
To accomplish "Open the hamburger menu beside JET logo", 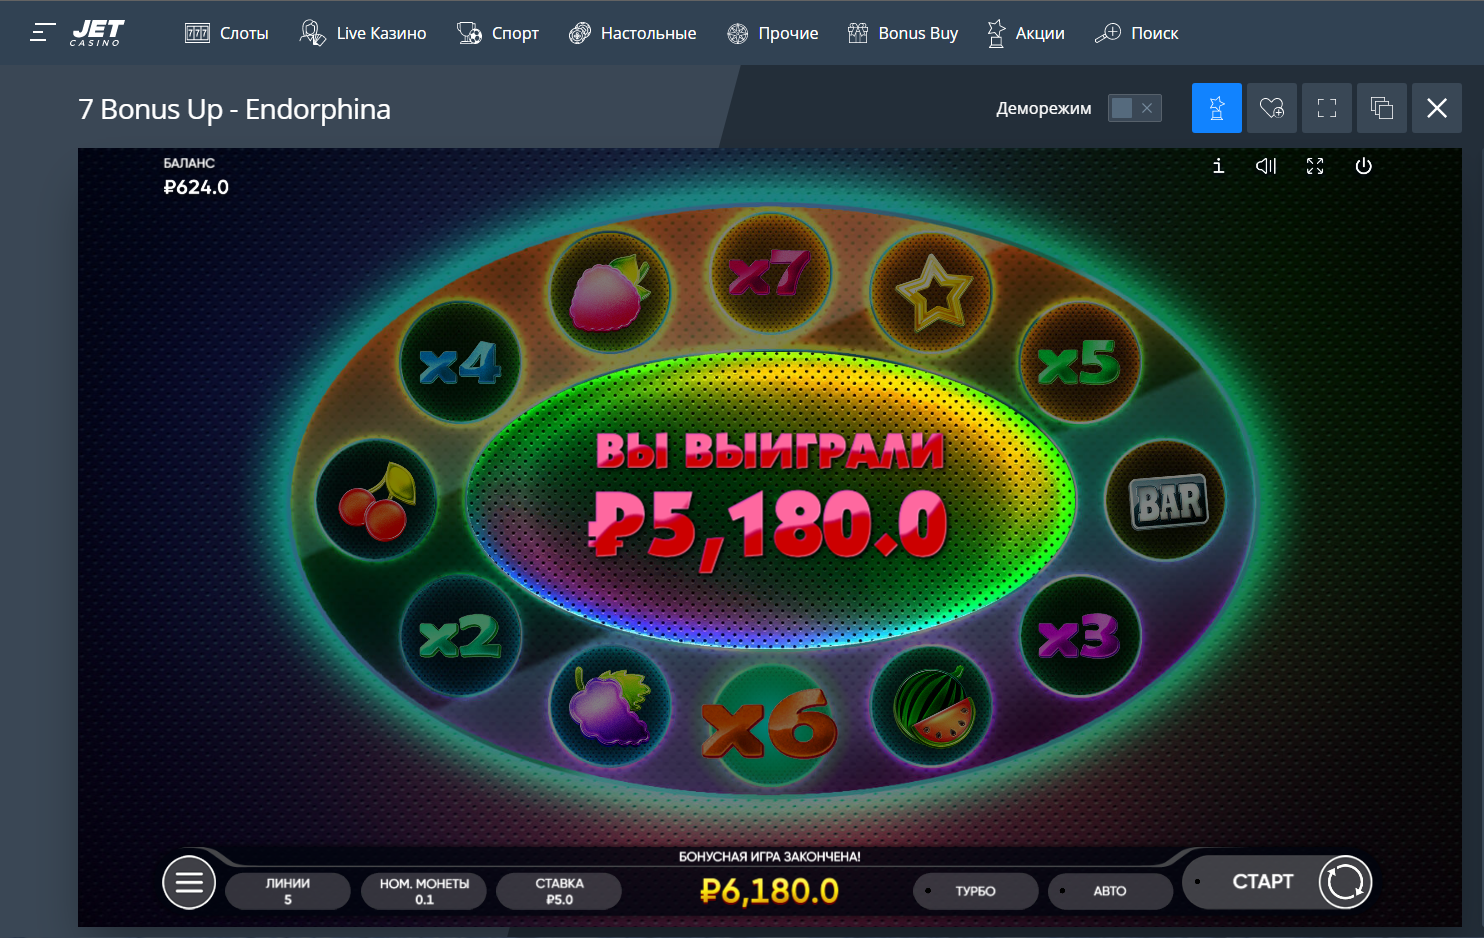I will [42, 33].
